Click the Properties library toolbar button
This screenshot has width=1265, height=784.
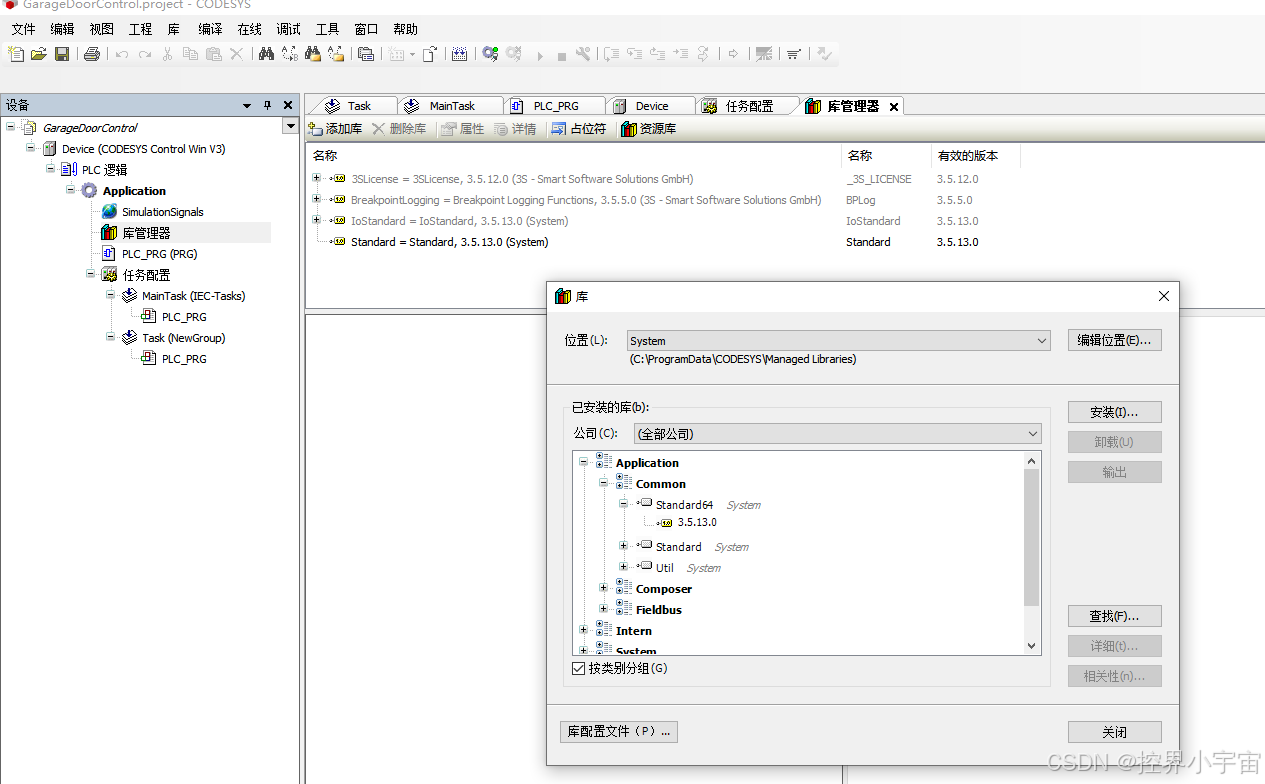(x=463, y=129)
